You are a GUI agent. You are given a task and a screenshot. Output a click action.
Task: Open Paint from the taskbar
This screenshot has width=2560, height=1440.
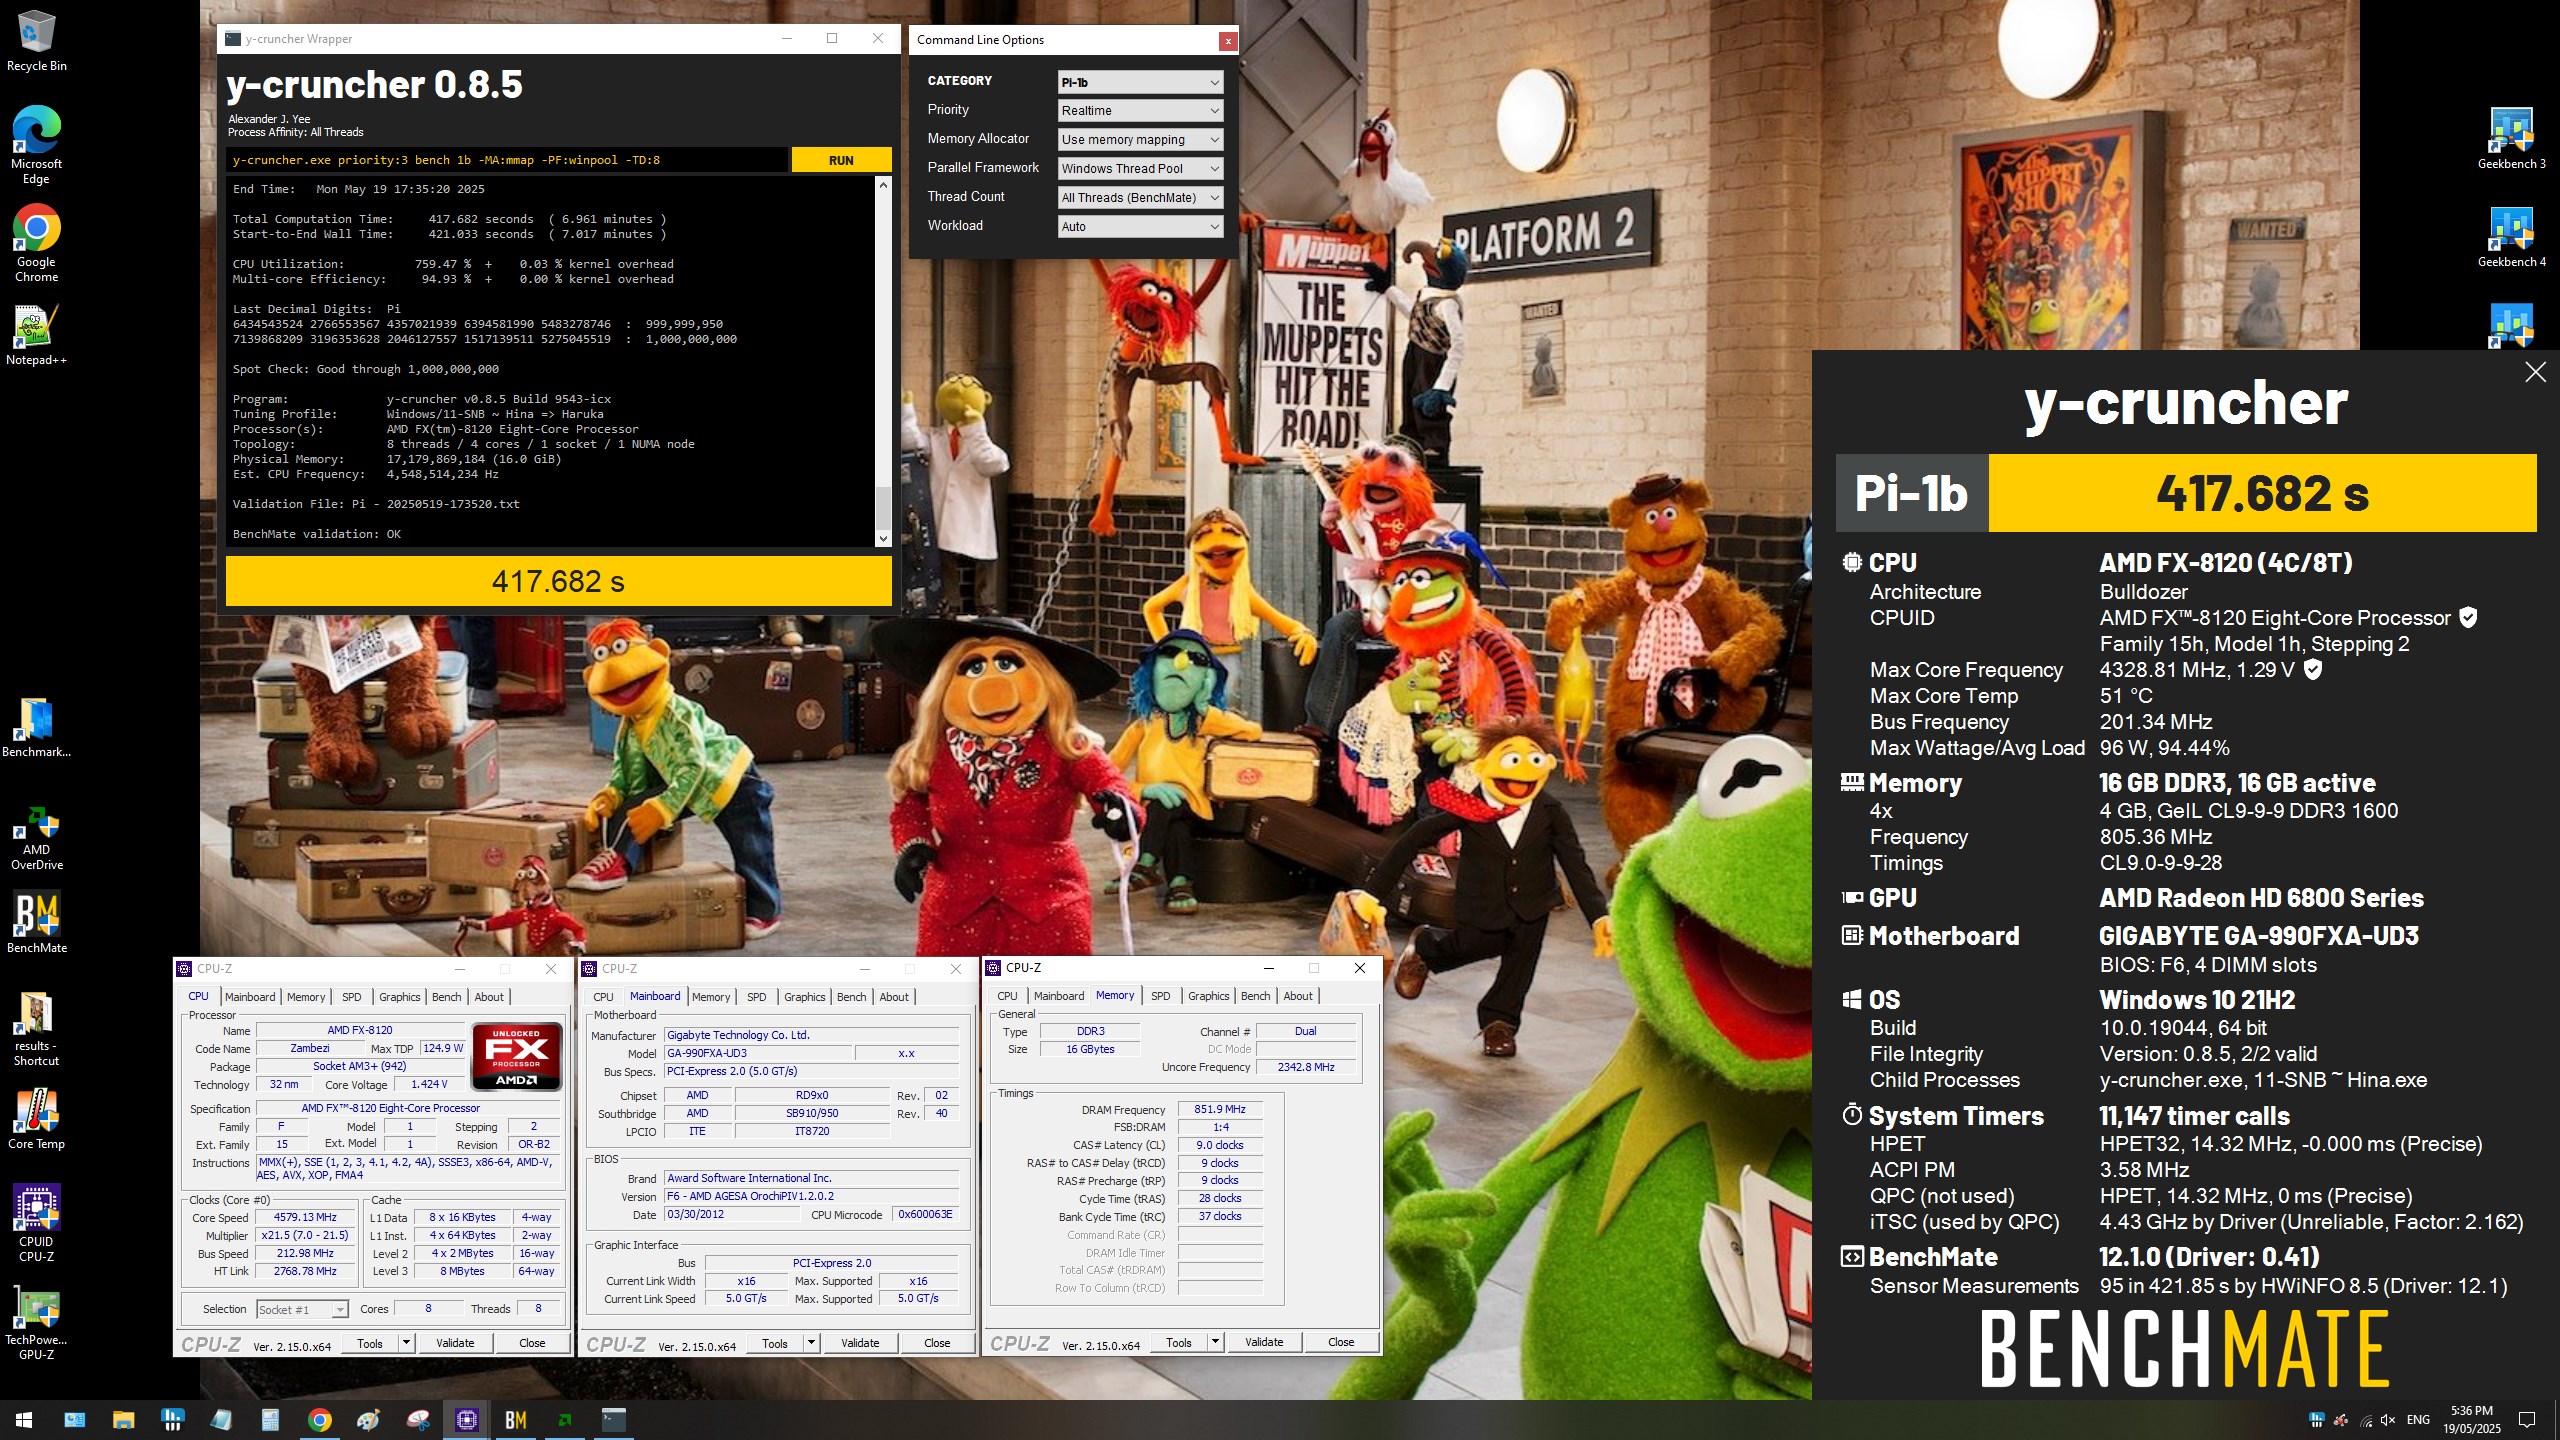tap(368, 1419)
